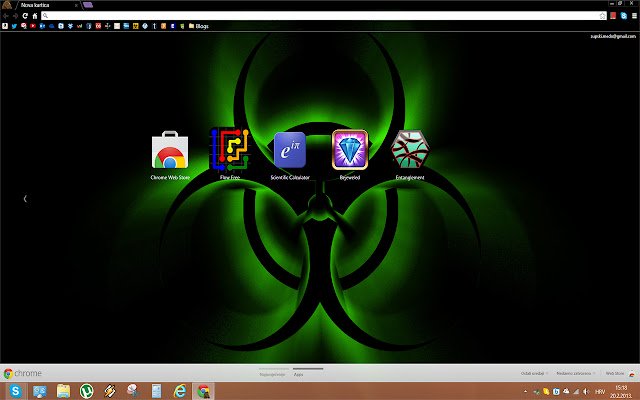Open uTorrent from the taskbar

coord(87,391)
